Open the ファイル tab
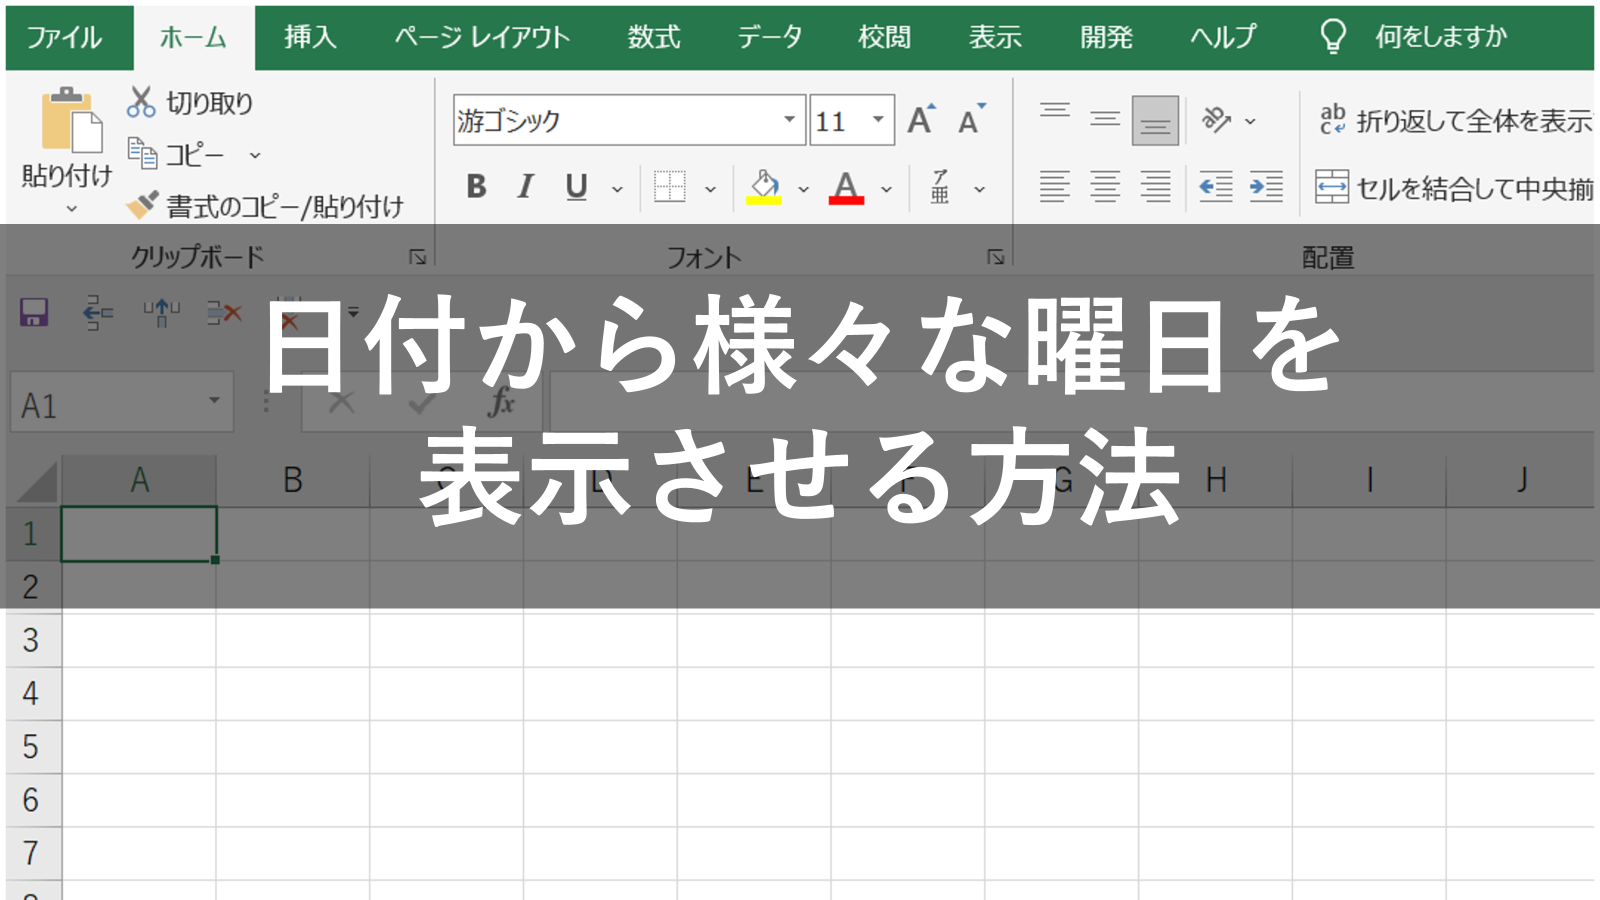The height and width of the screenshot is (900, 1600). point(64,38)
